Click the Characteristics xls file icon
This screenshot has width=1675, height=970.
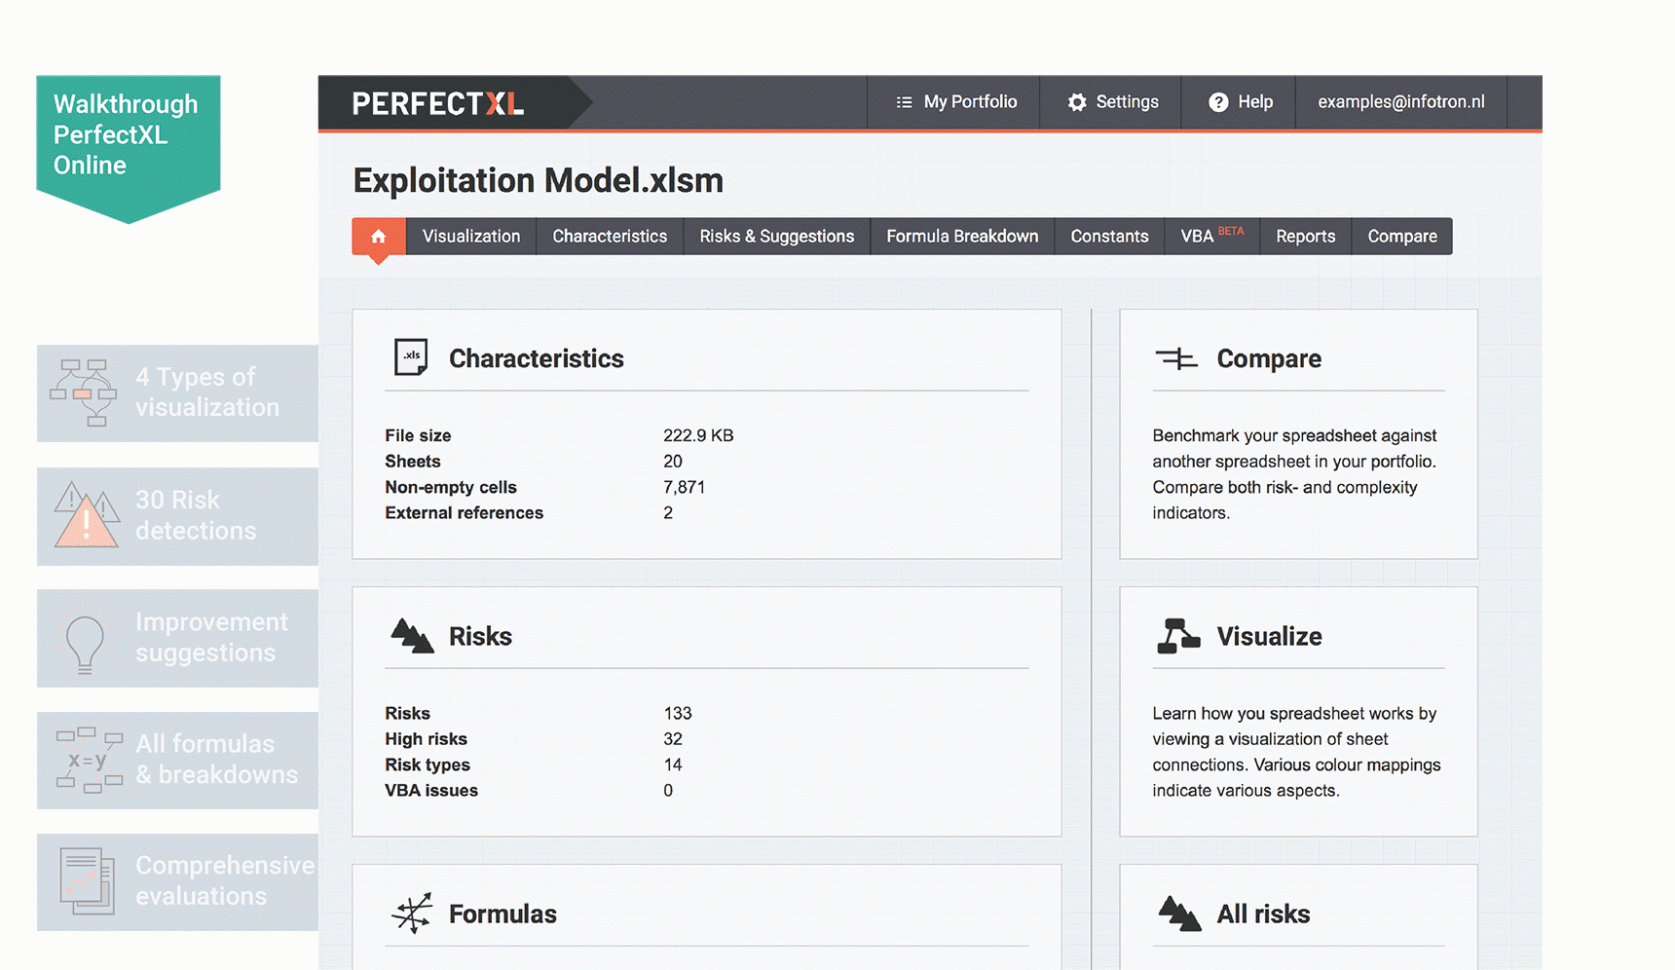(410, 358)
